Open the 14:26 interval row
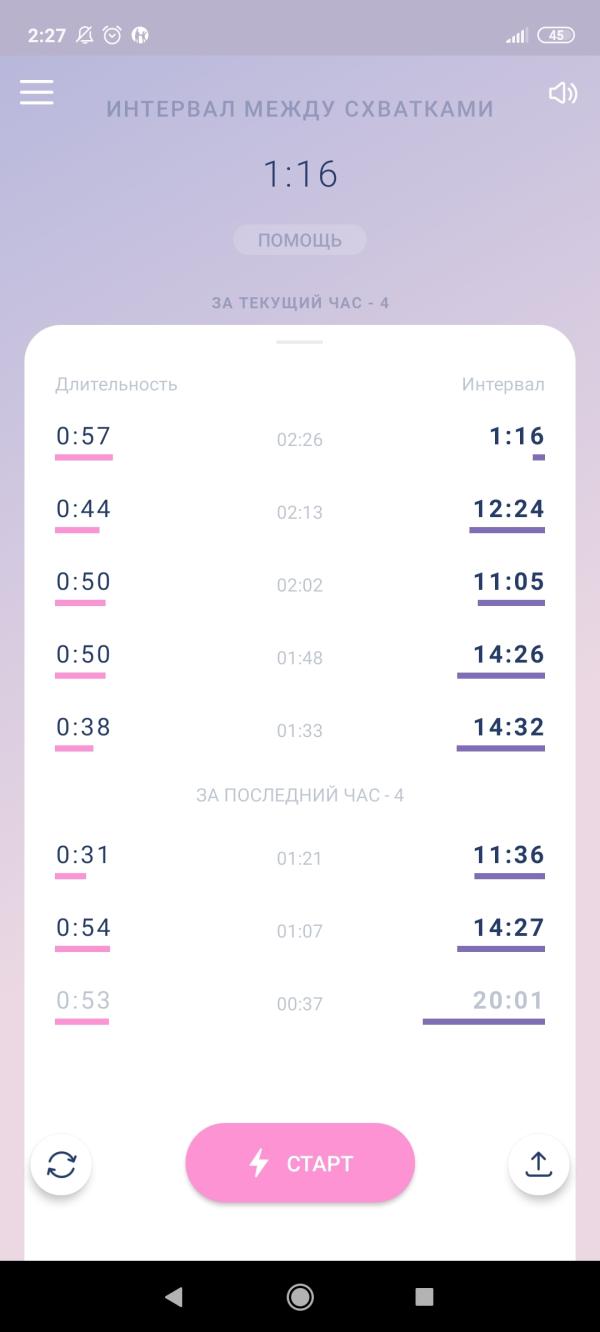Image resolution: width=600 pixels, height=1332 pixels. [x=300, y=657]
